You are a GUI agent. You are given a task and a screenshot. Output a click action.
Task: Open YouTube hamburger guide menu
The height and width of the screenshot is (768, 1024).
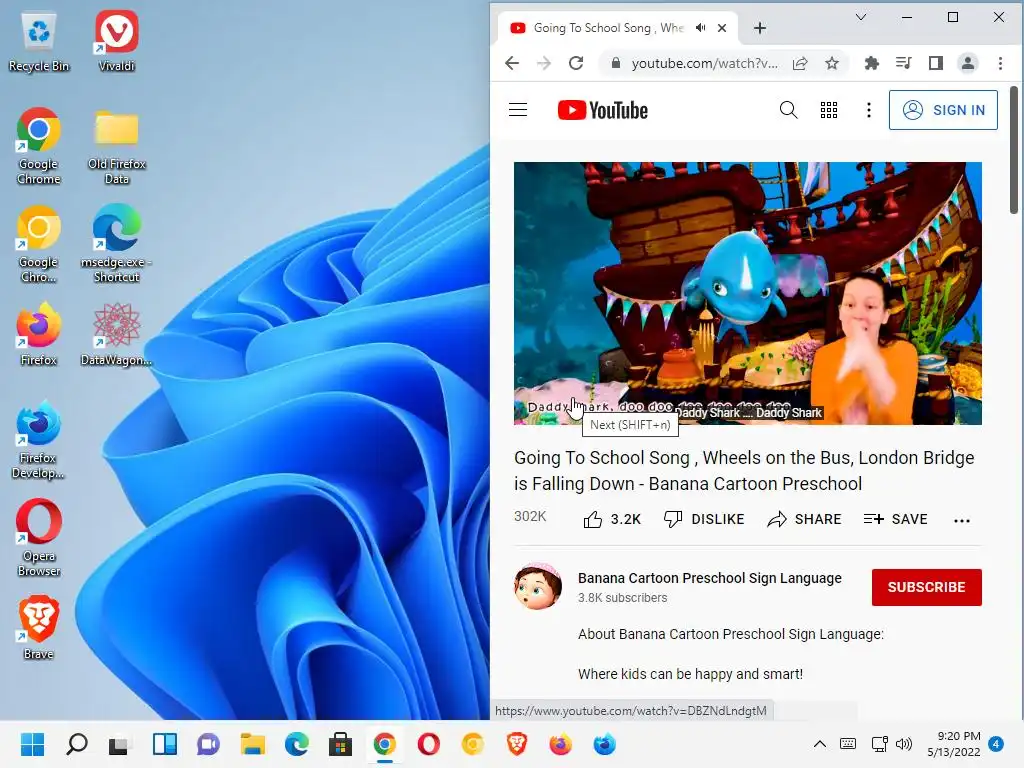[x=518, y=110]
